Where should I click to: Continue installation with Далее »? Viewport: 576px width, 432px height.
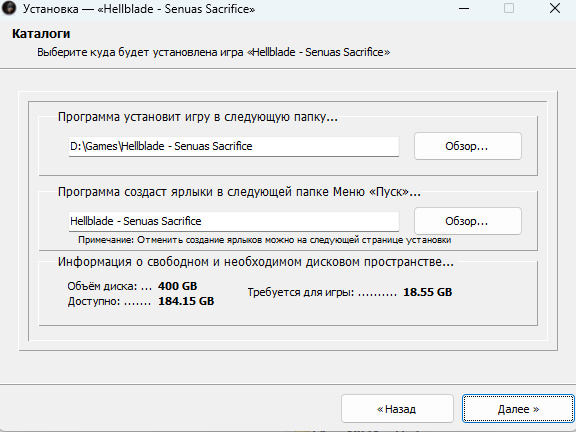tap(518, 409)
